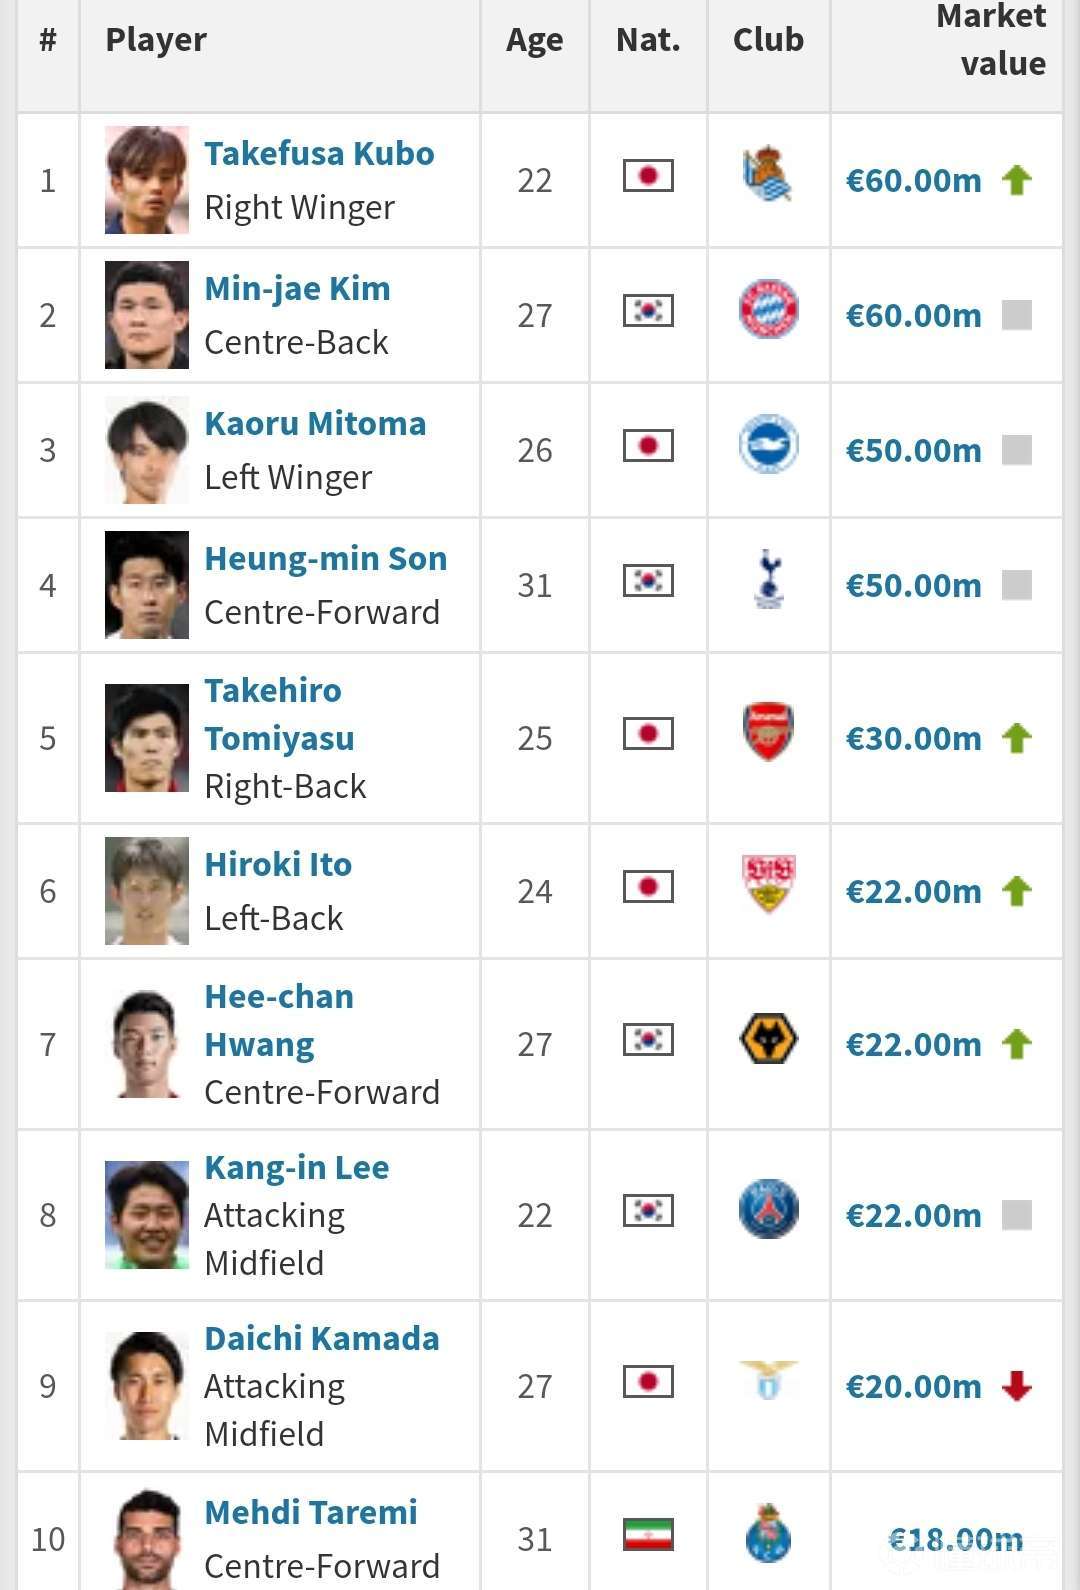Image resolution: width=1080 pixels, height=1590 pixels.
Task: Click Kaoru Mitoma's portrait thumbnail
Action: click(147, 450)
